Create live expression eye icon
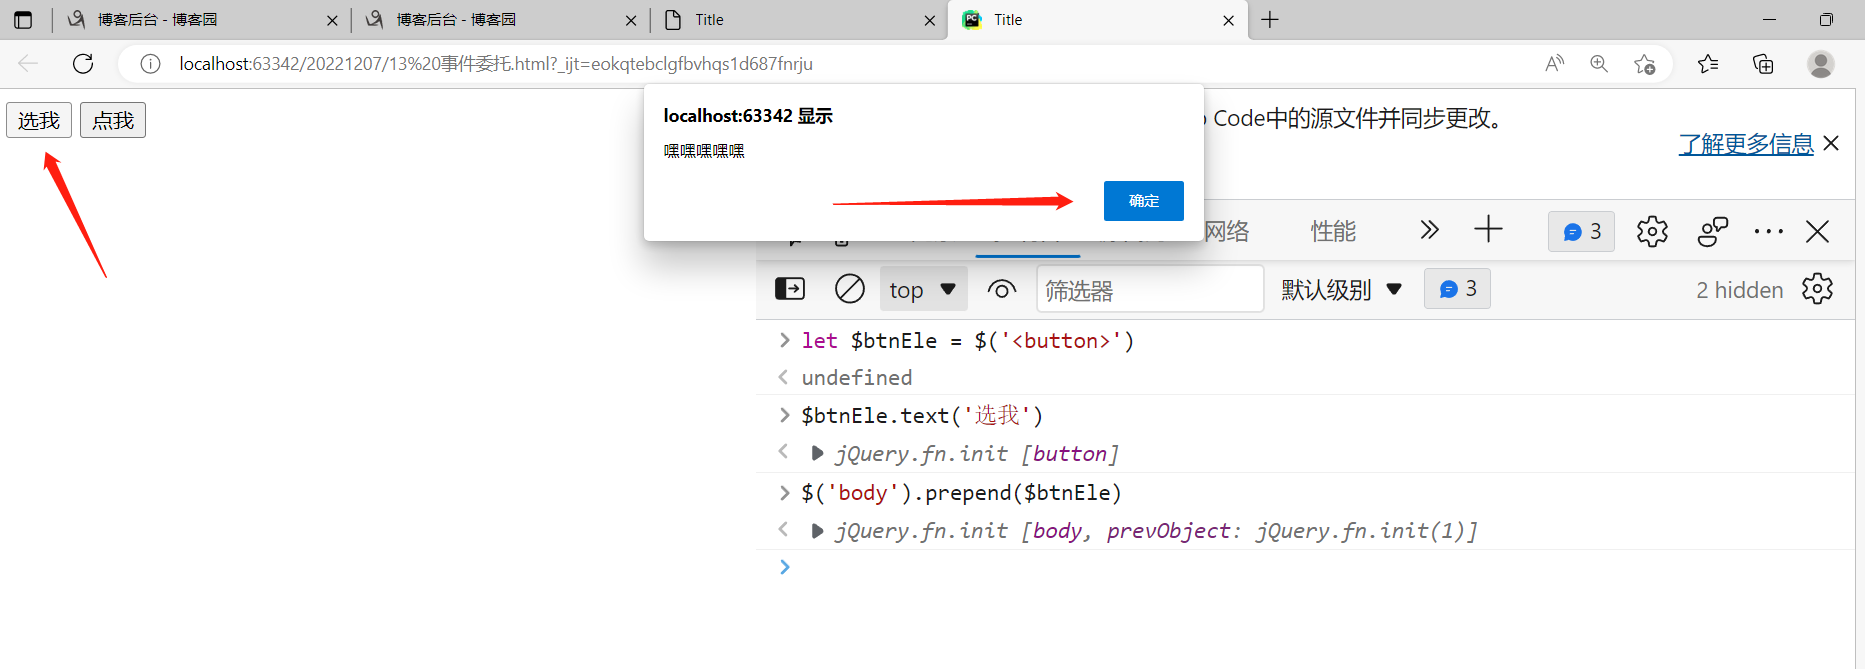The height and width of the screenshot is (669, 1865). click(1001, 290)
